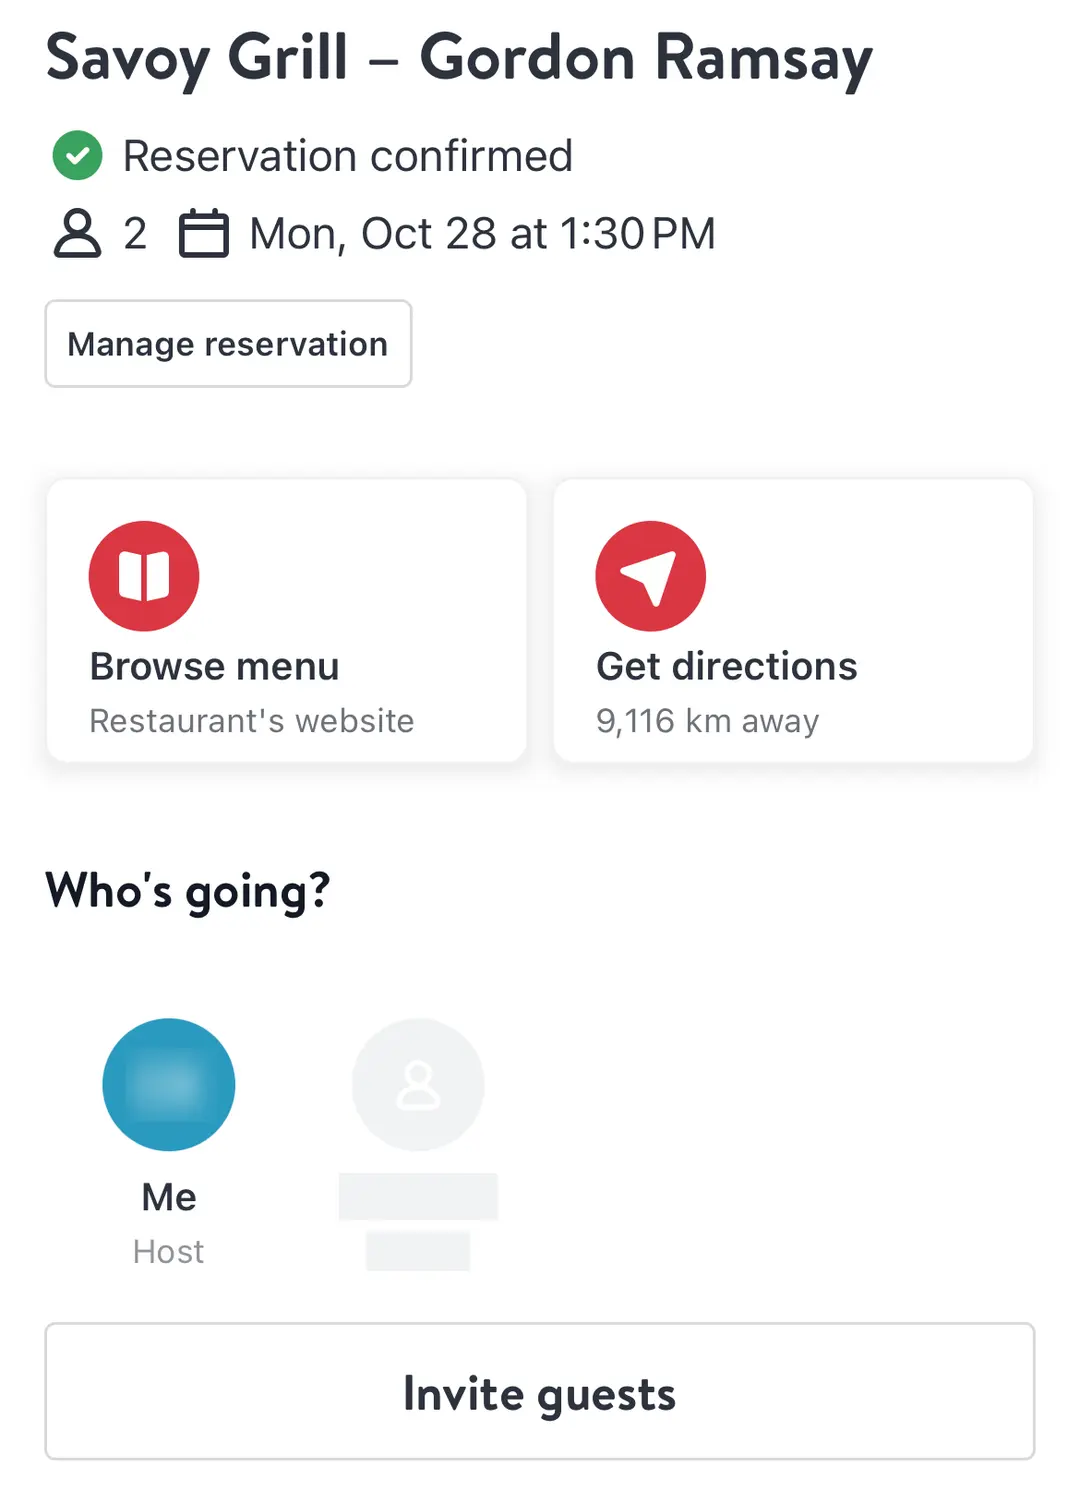Viewport: 1080px width, 1505px height.
Task: Click the Reservation confirmed status text
Action: 348,156
